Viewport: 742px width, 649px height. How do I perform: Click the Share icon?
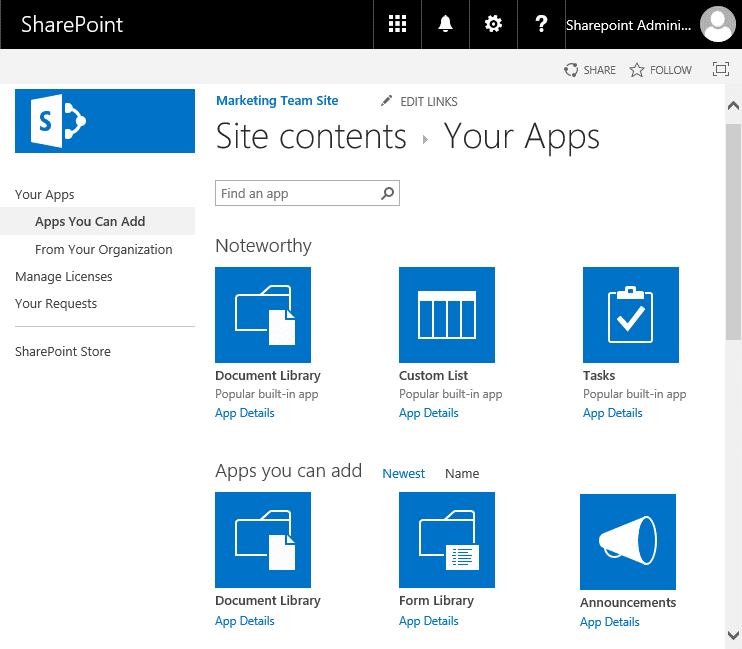[x=571, y=70]
